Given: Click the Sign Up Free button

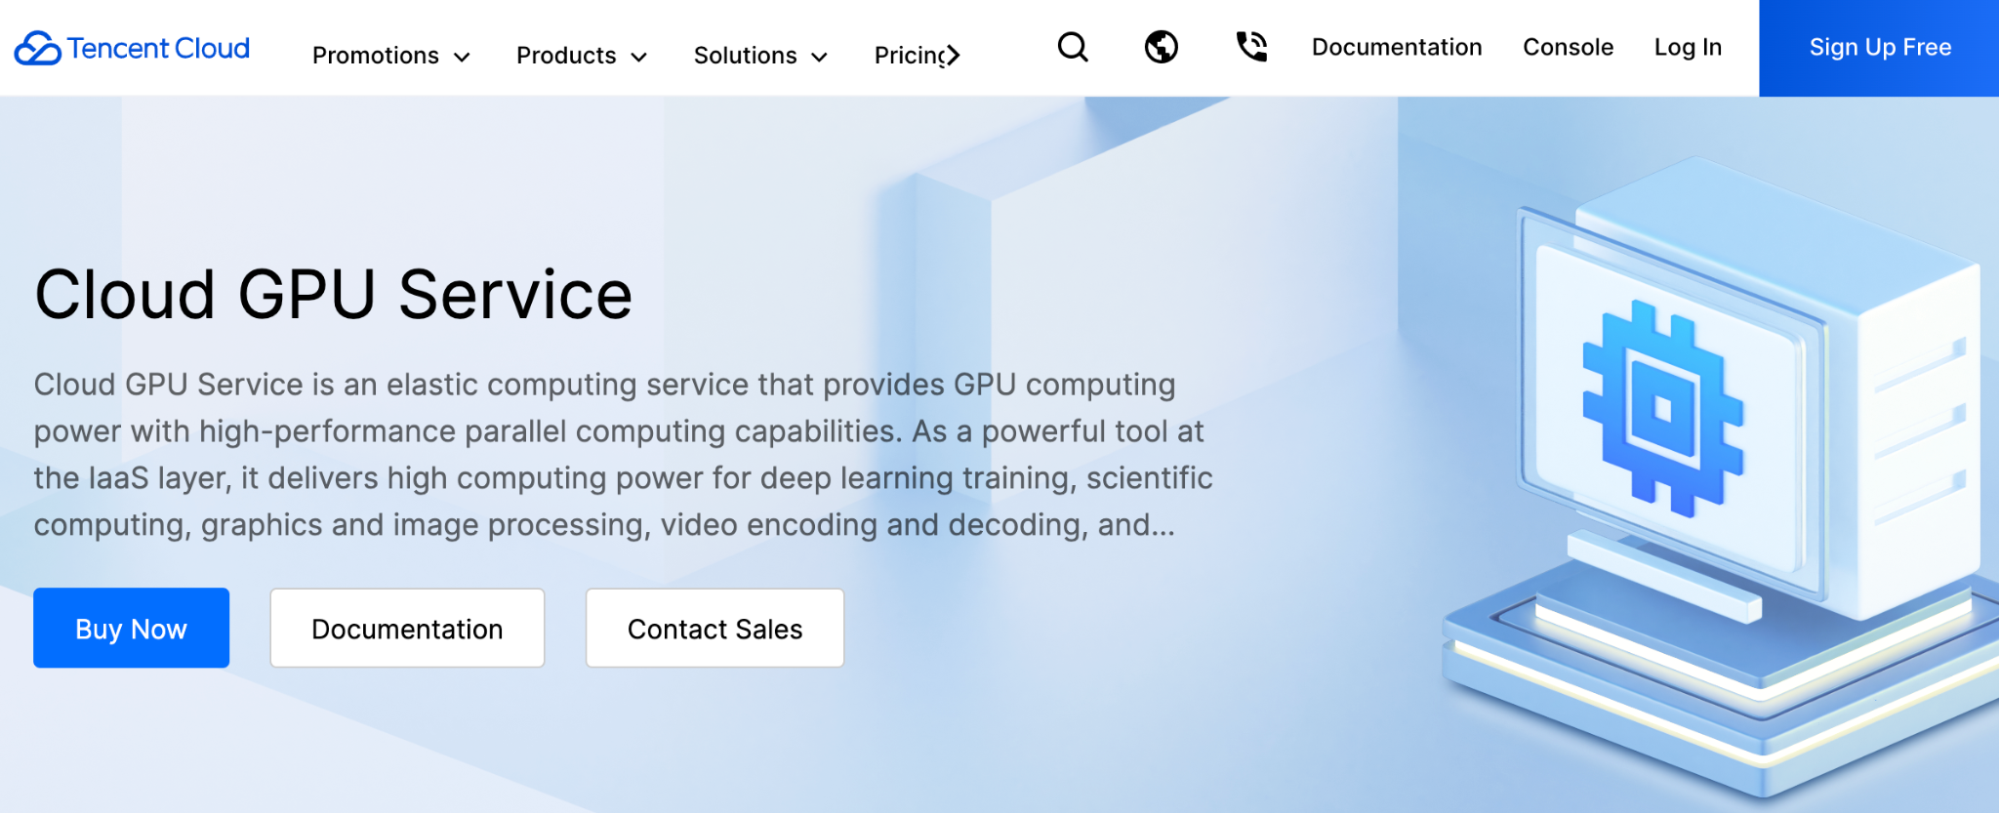Looking at the screenshot, I should (x=1879, y=48).
